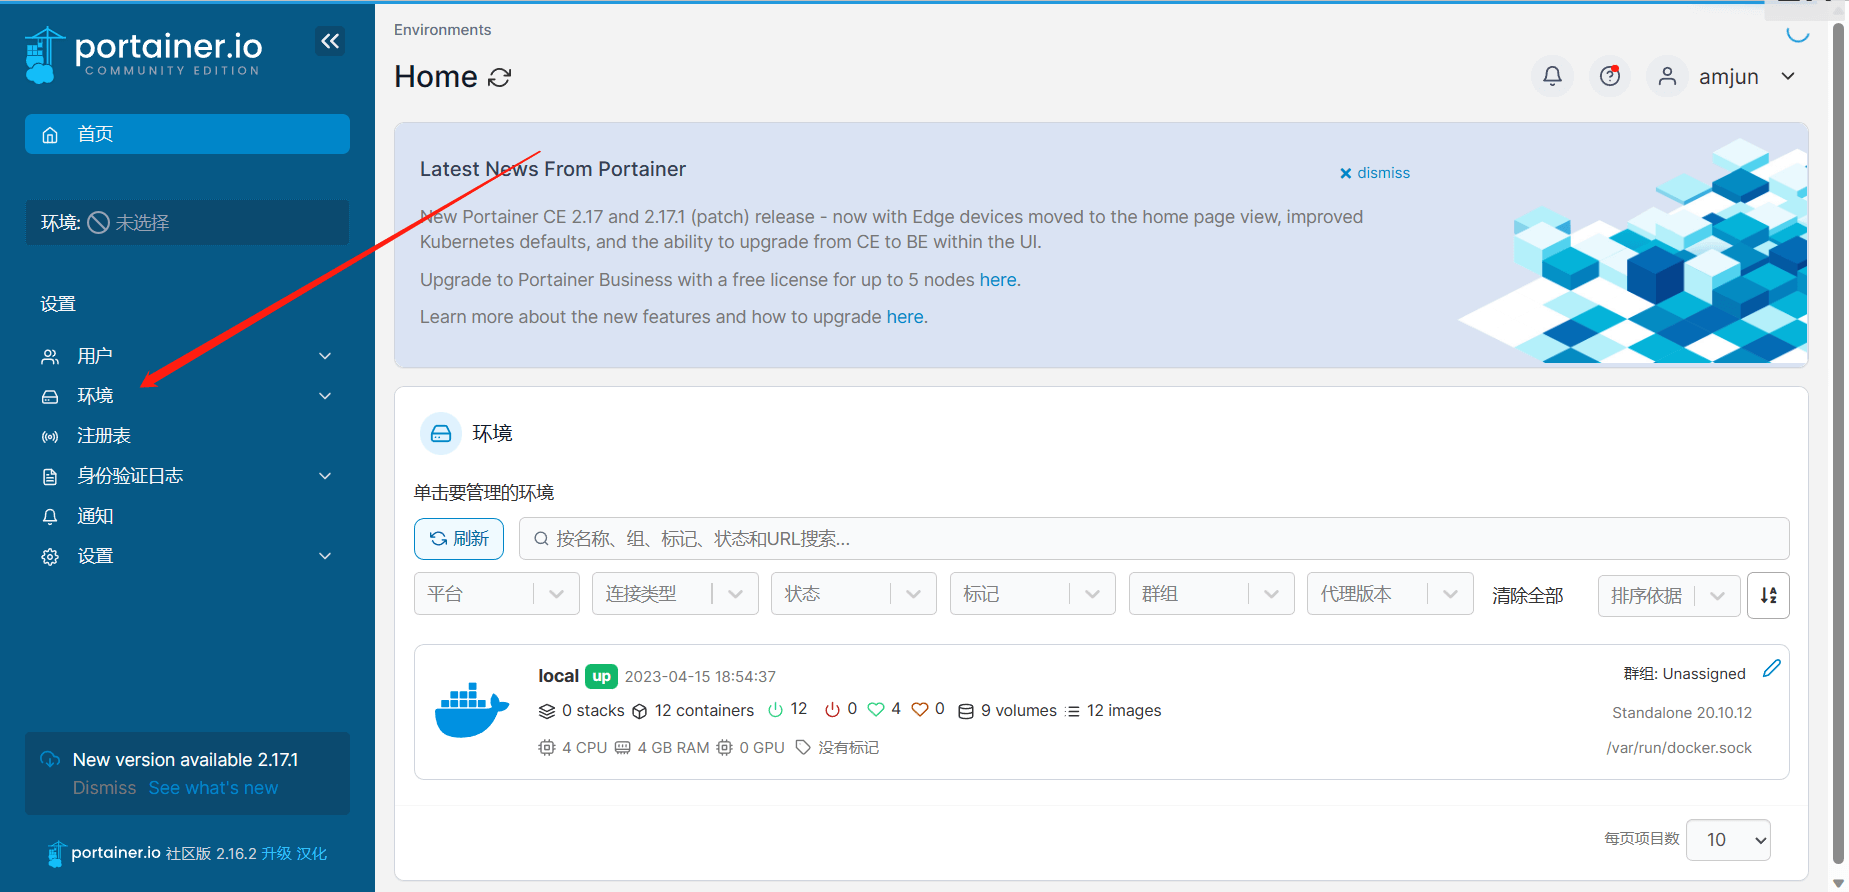Open 用户 menu item
Screen dimensions: 1849x892
pos(187,356)
